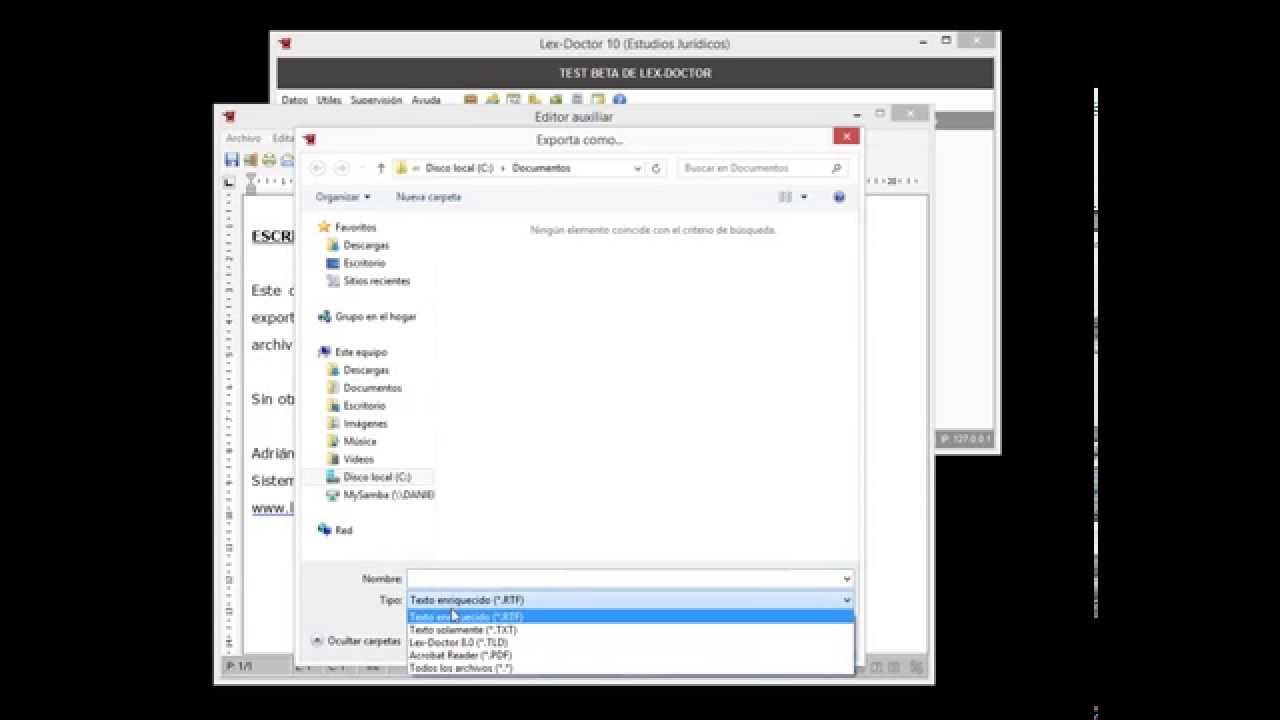Choose the highlighted Texto enriquecido (*.RTF) list option
Screen dimensions: 1280x720
(x=630, y=617)
